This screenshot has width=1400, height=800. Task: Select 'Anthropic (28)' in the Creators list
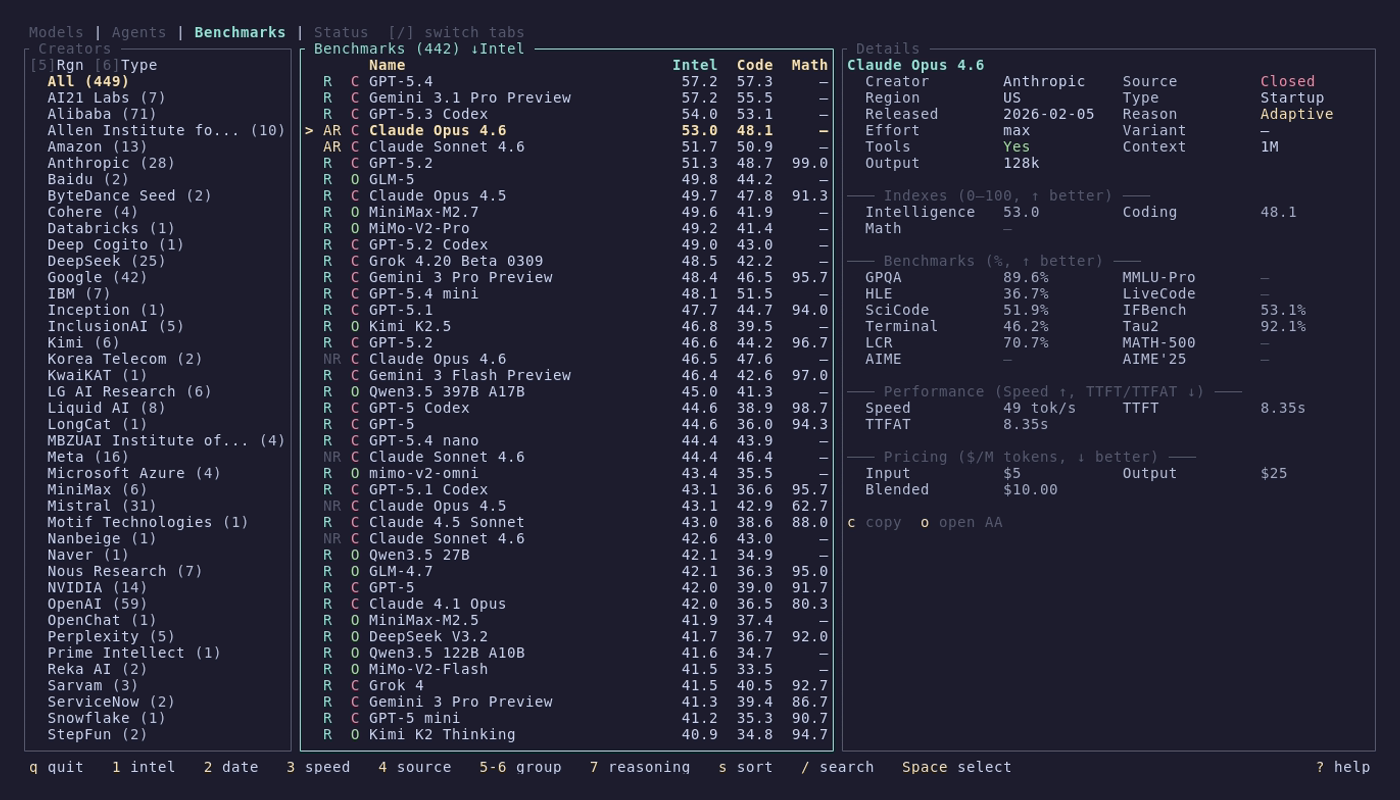[113, 162]
